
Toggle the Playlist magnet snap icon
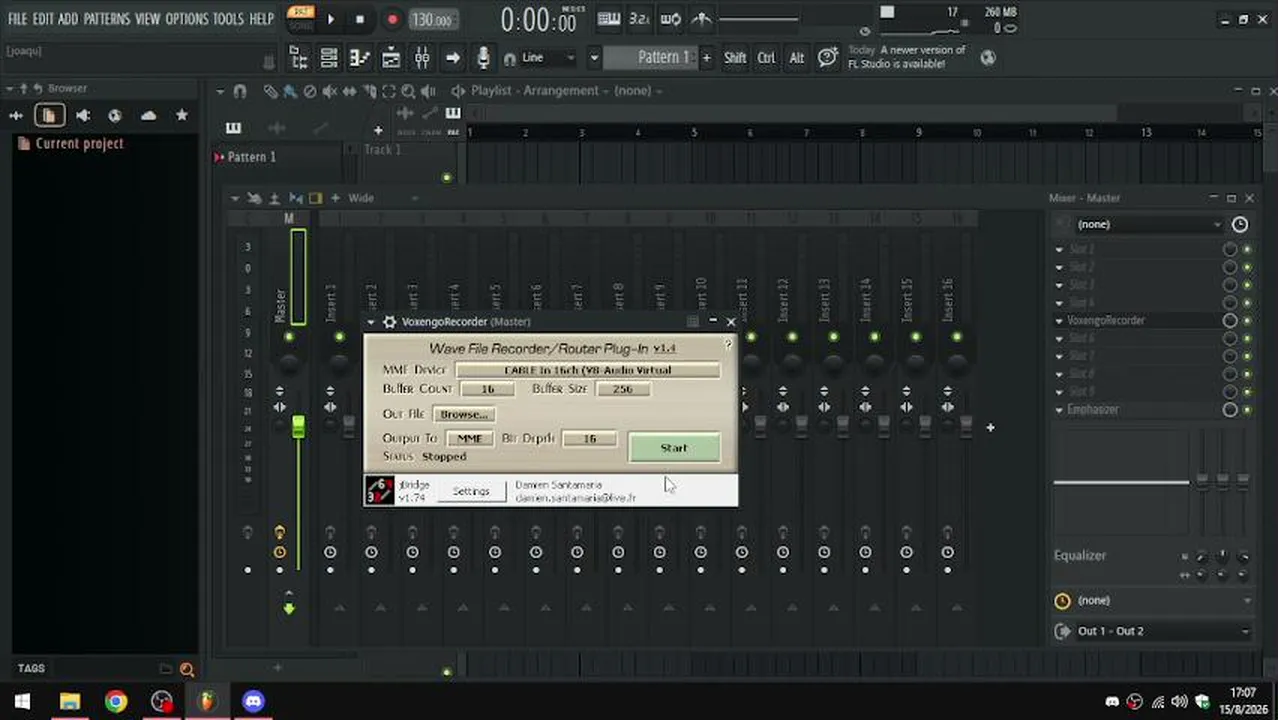point(239,91)
